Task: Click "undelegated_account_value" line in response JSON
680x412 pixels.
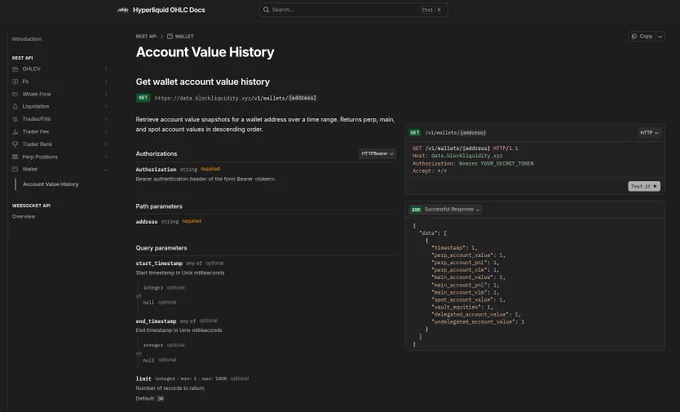Action: click(x=478, y=322)
